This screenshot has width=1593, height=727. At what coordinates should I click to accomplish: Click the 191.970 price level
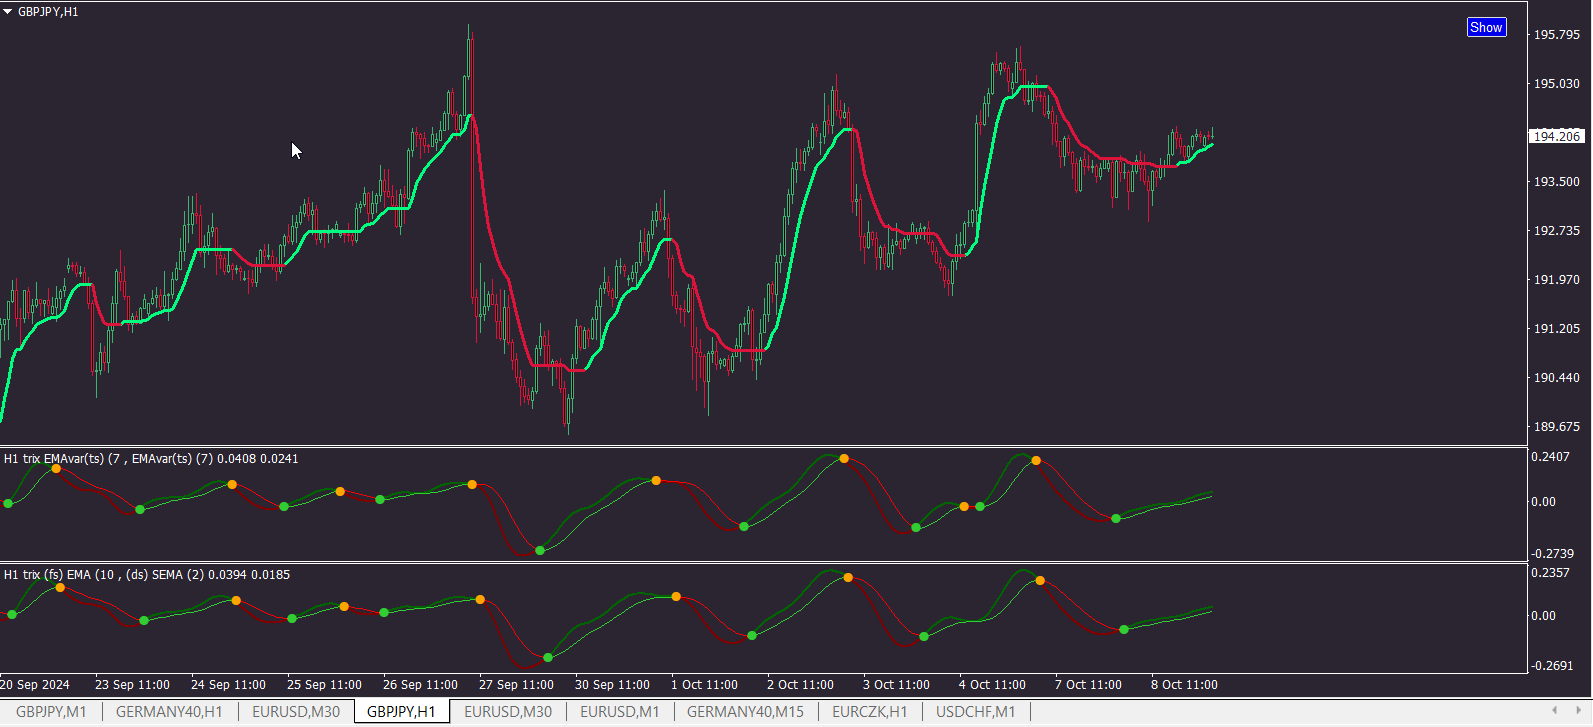pos(1557,280)
